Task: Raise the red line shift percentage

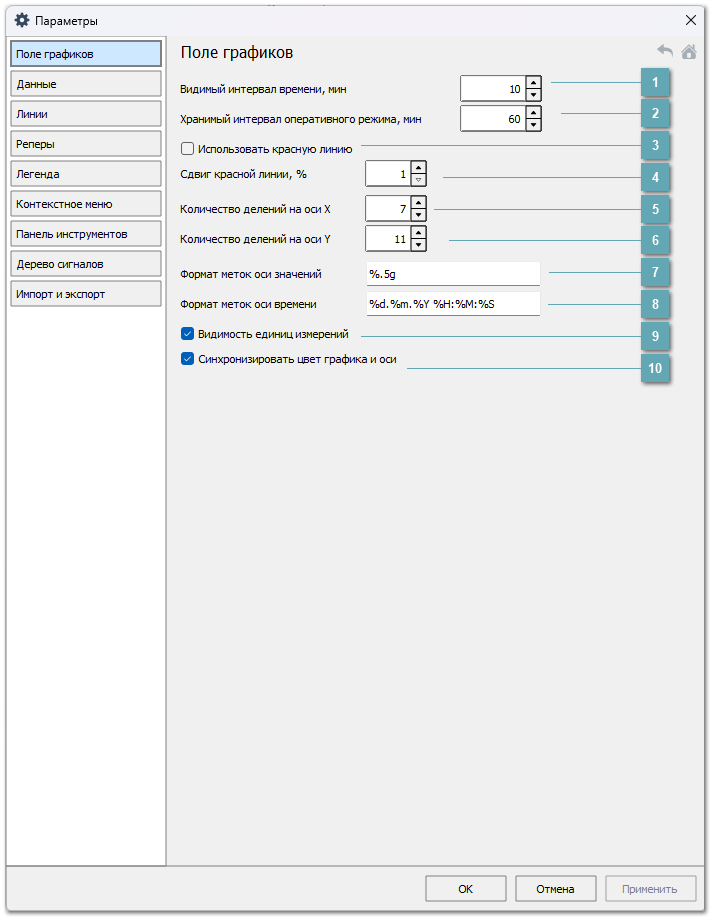Action: tap(418, 167)
